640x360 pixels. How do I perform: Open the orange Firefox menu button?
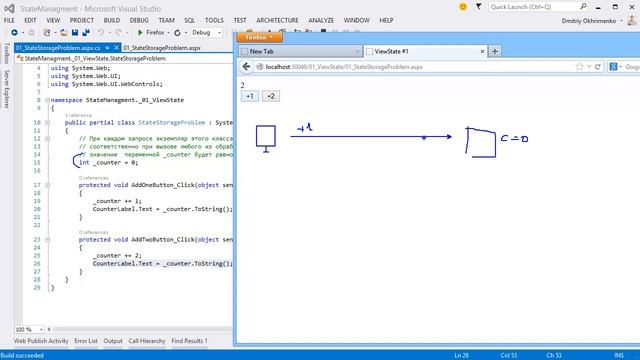[259, 37]
